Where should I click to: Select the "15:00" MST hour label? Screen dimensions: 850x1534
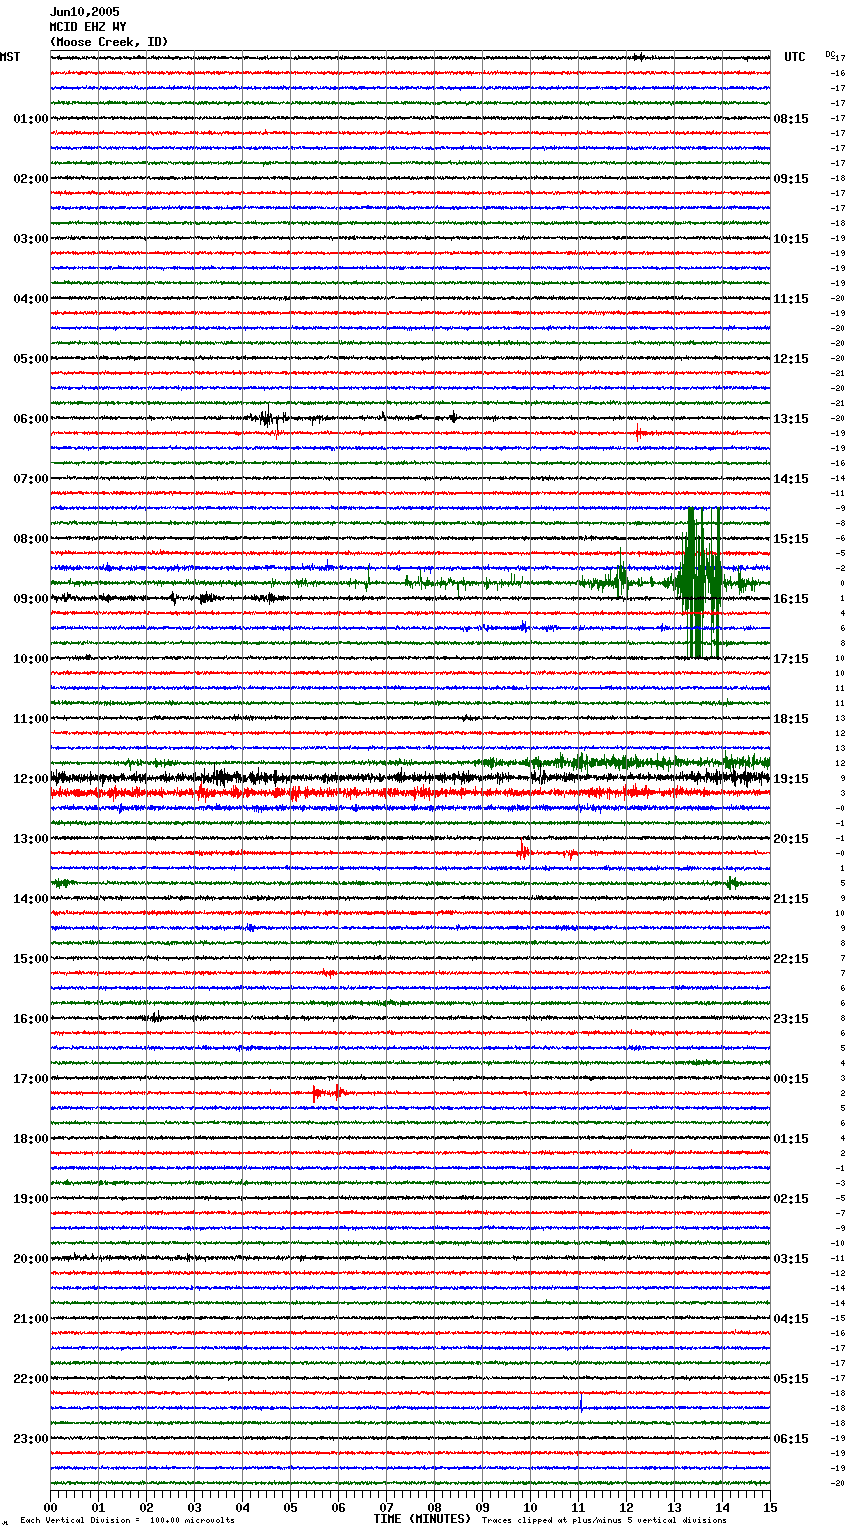pos(30,959)
